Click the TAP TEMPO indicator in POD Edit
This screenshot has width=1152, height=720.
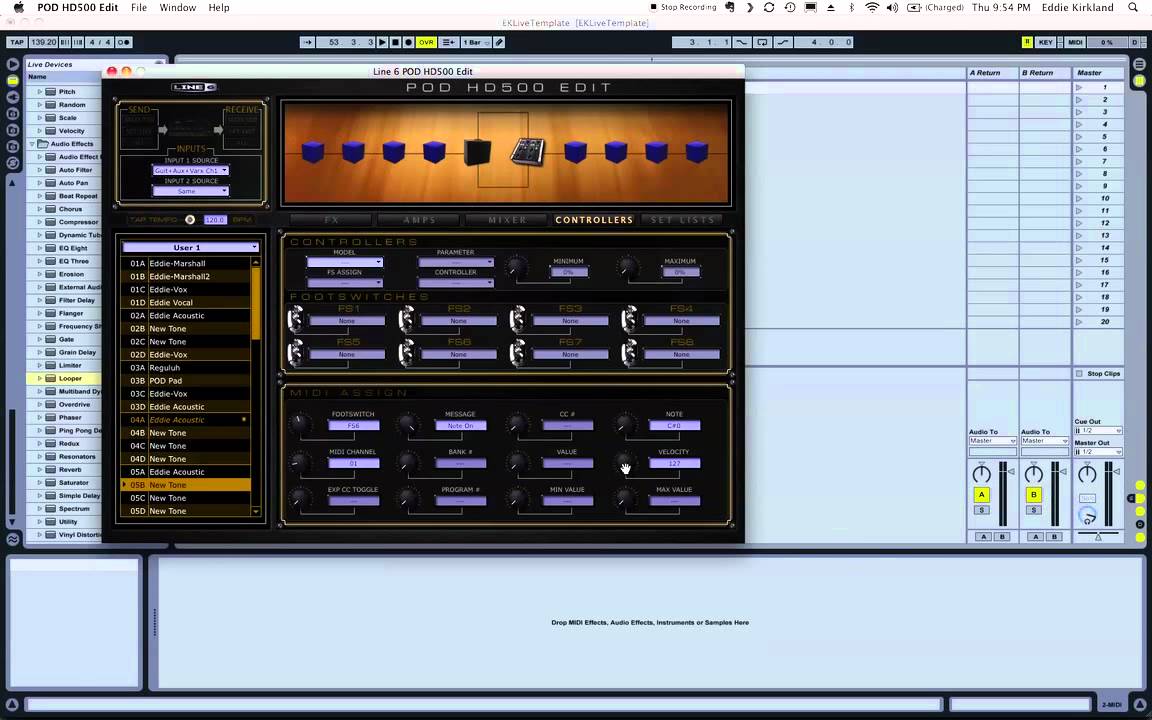[x=190, y=220]
